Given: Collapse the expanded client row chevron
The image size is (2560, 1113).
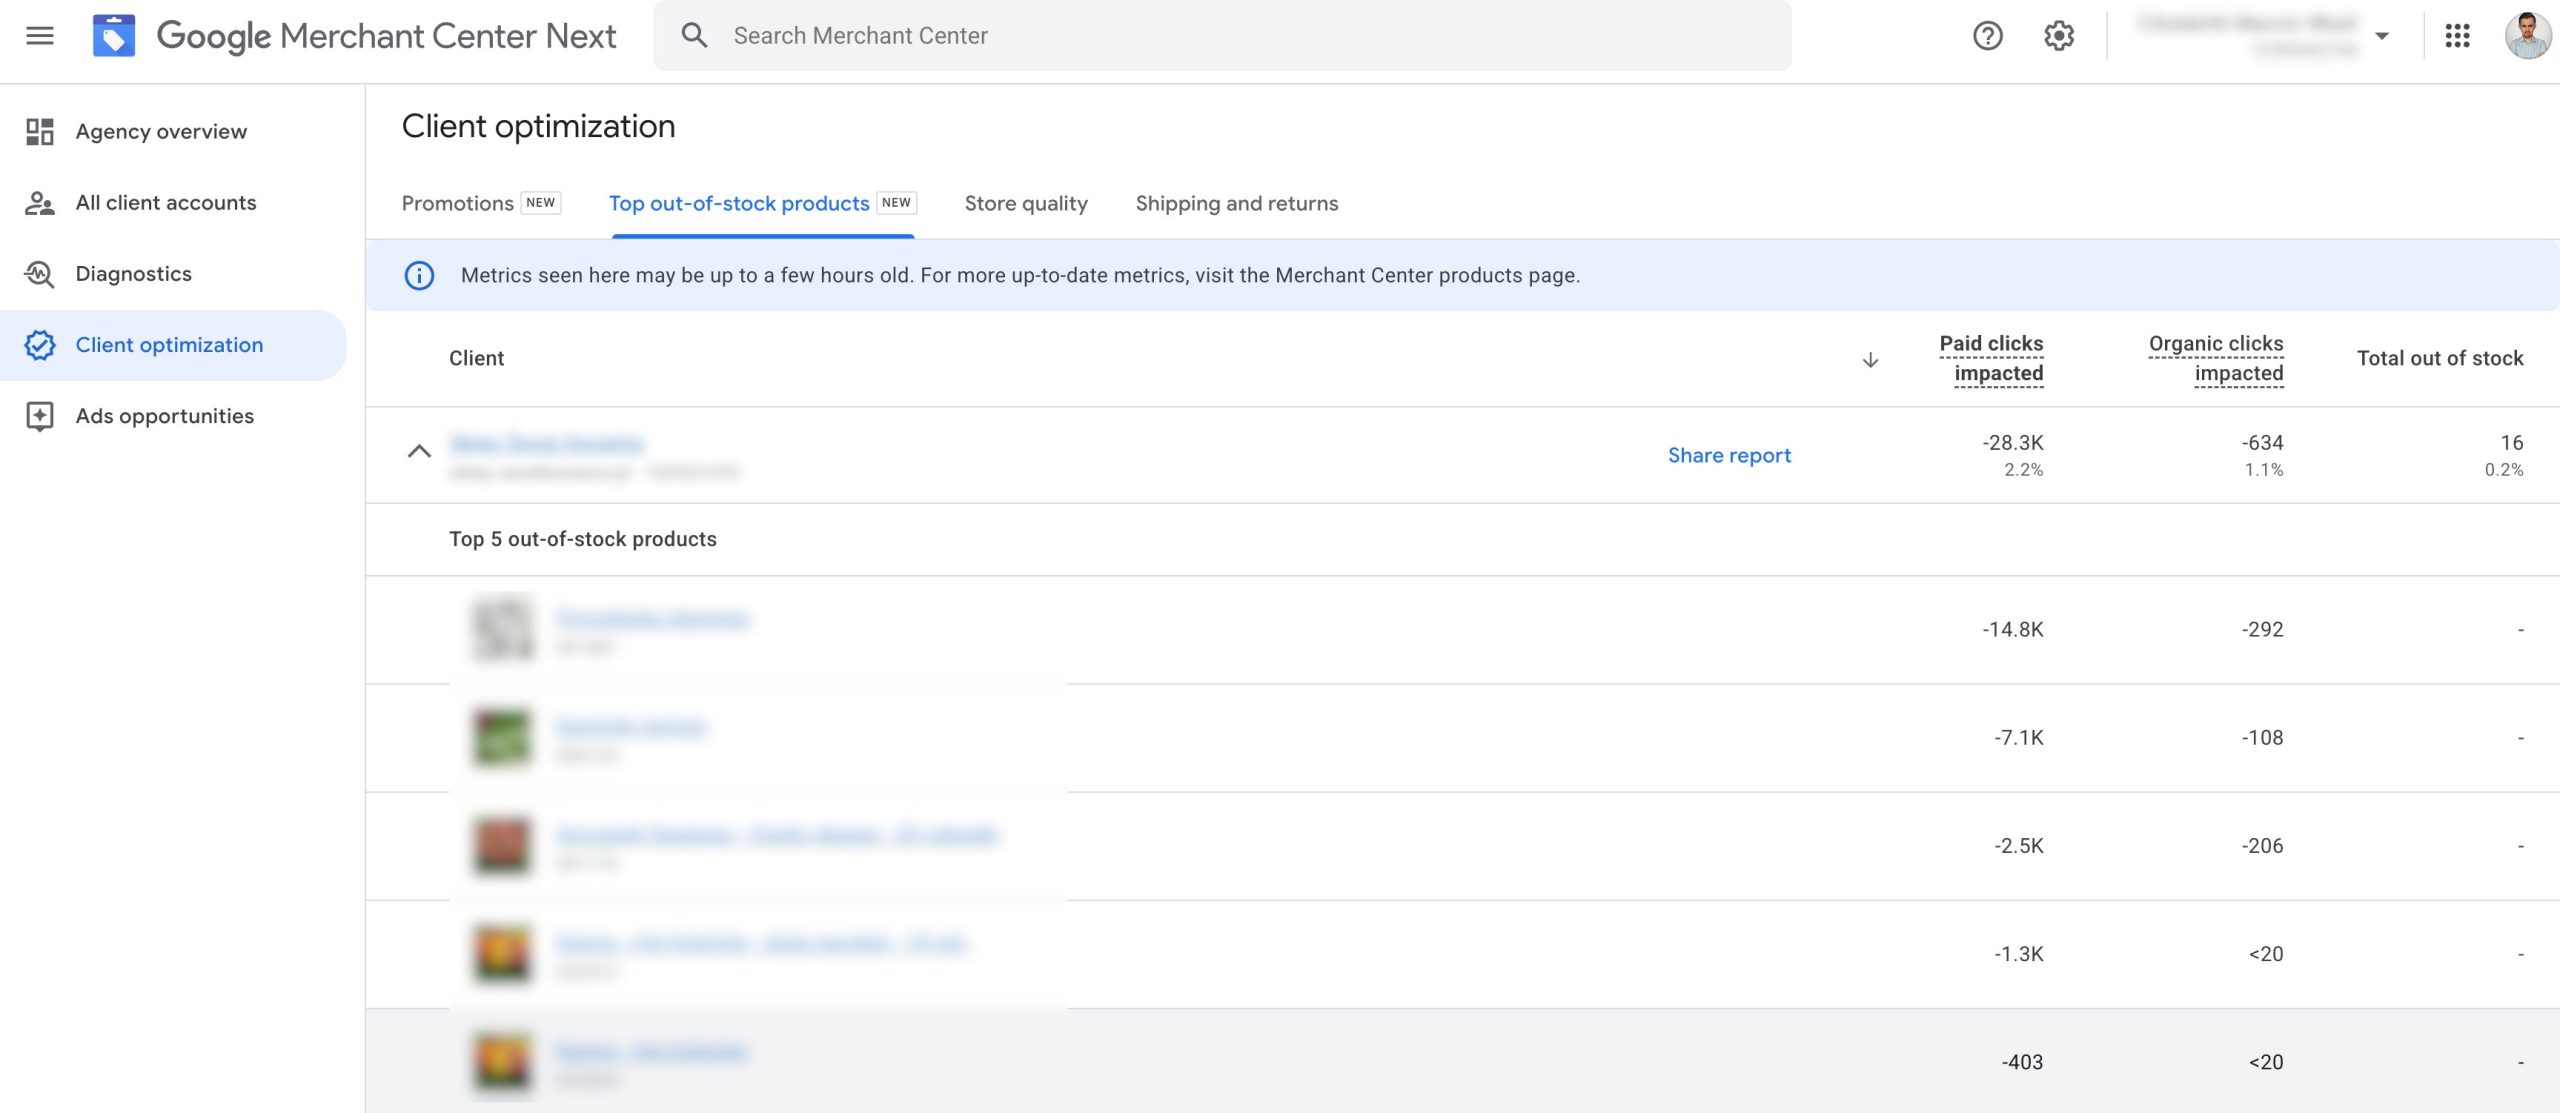Looking at the screenshot, I should (x=419, y=451).
